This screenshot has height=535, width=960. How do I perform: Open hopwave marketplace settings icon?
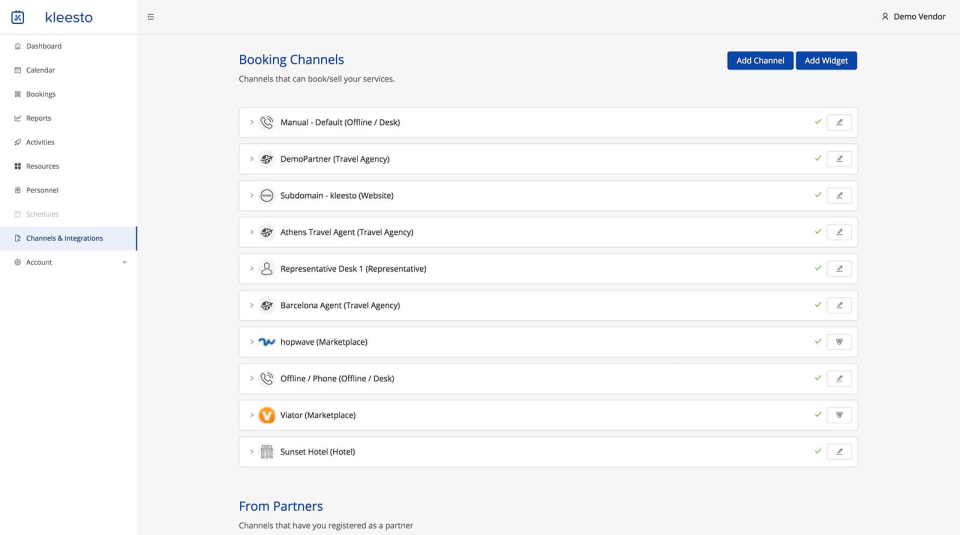click(x=839, y=342)
